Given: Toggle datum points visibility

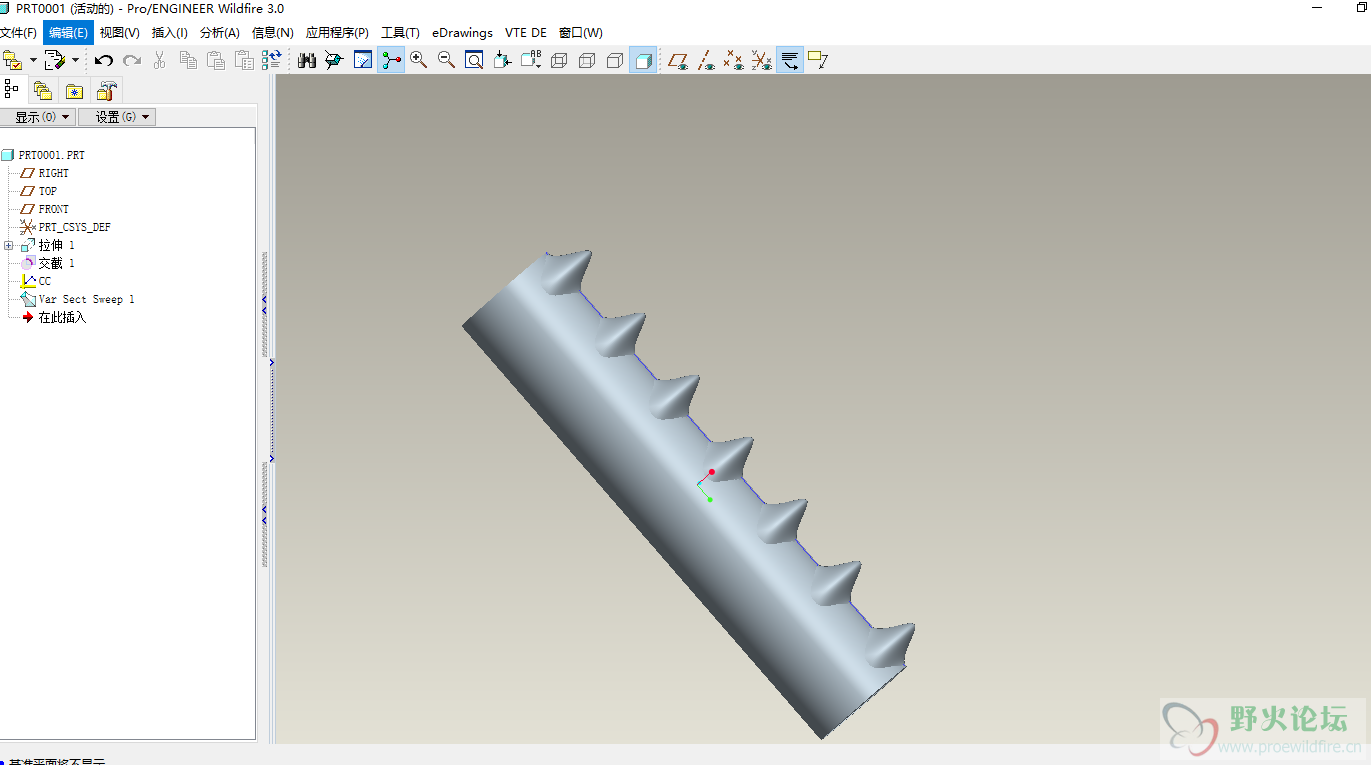Looking at the screenshot, I should pyautogui.click(x=734, y=61).
